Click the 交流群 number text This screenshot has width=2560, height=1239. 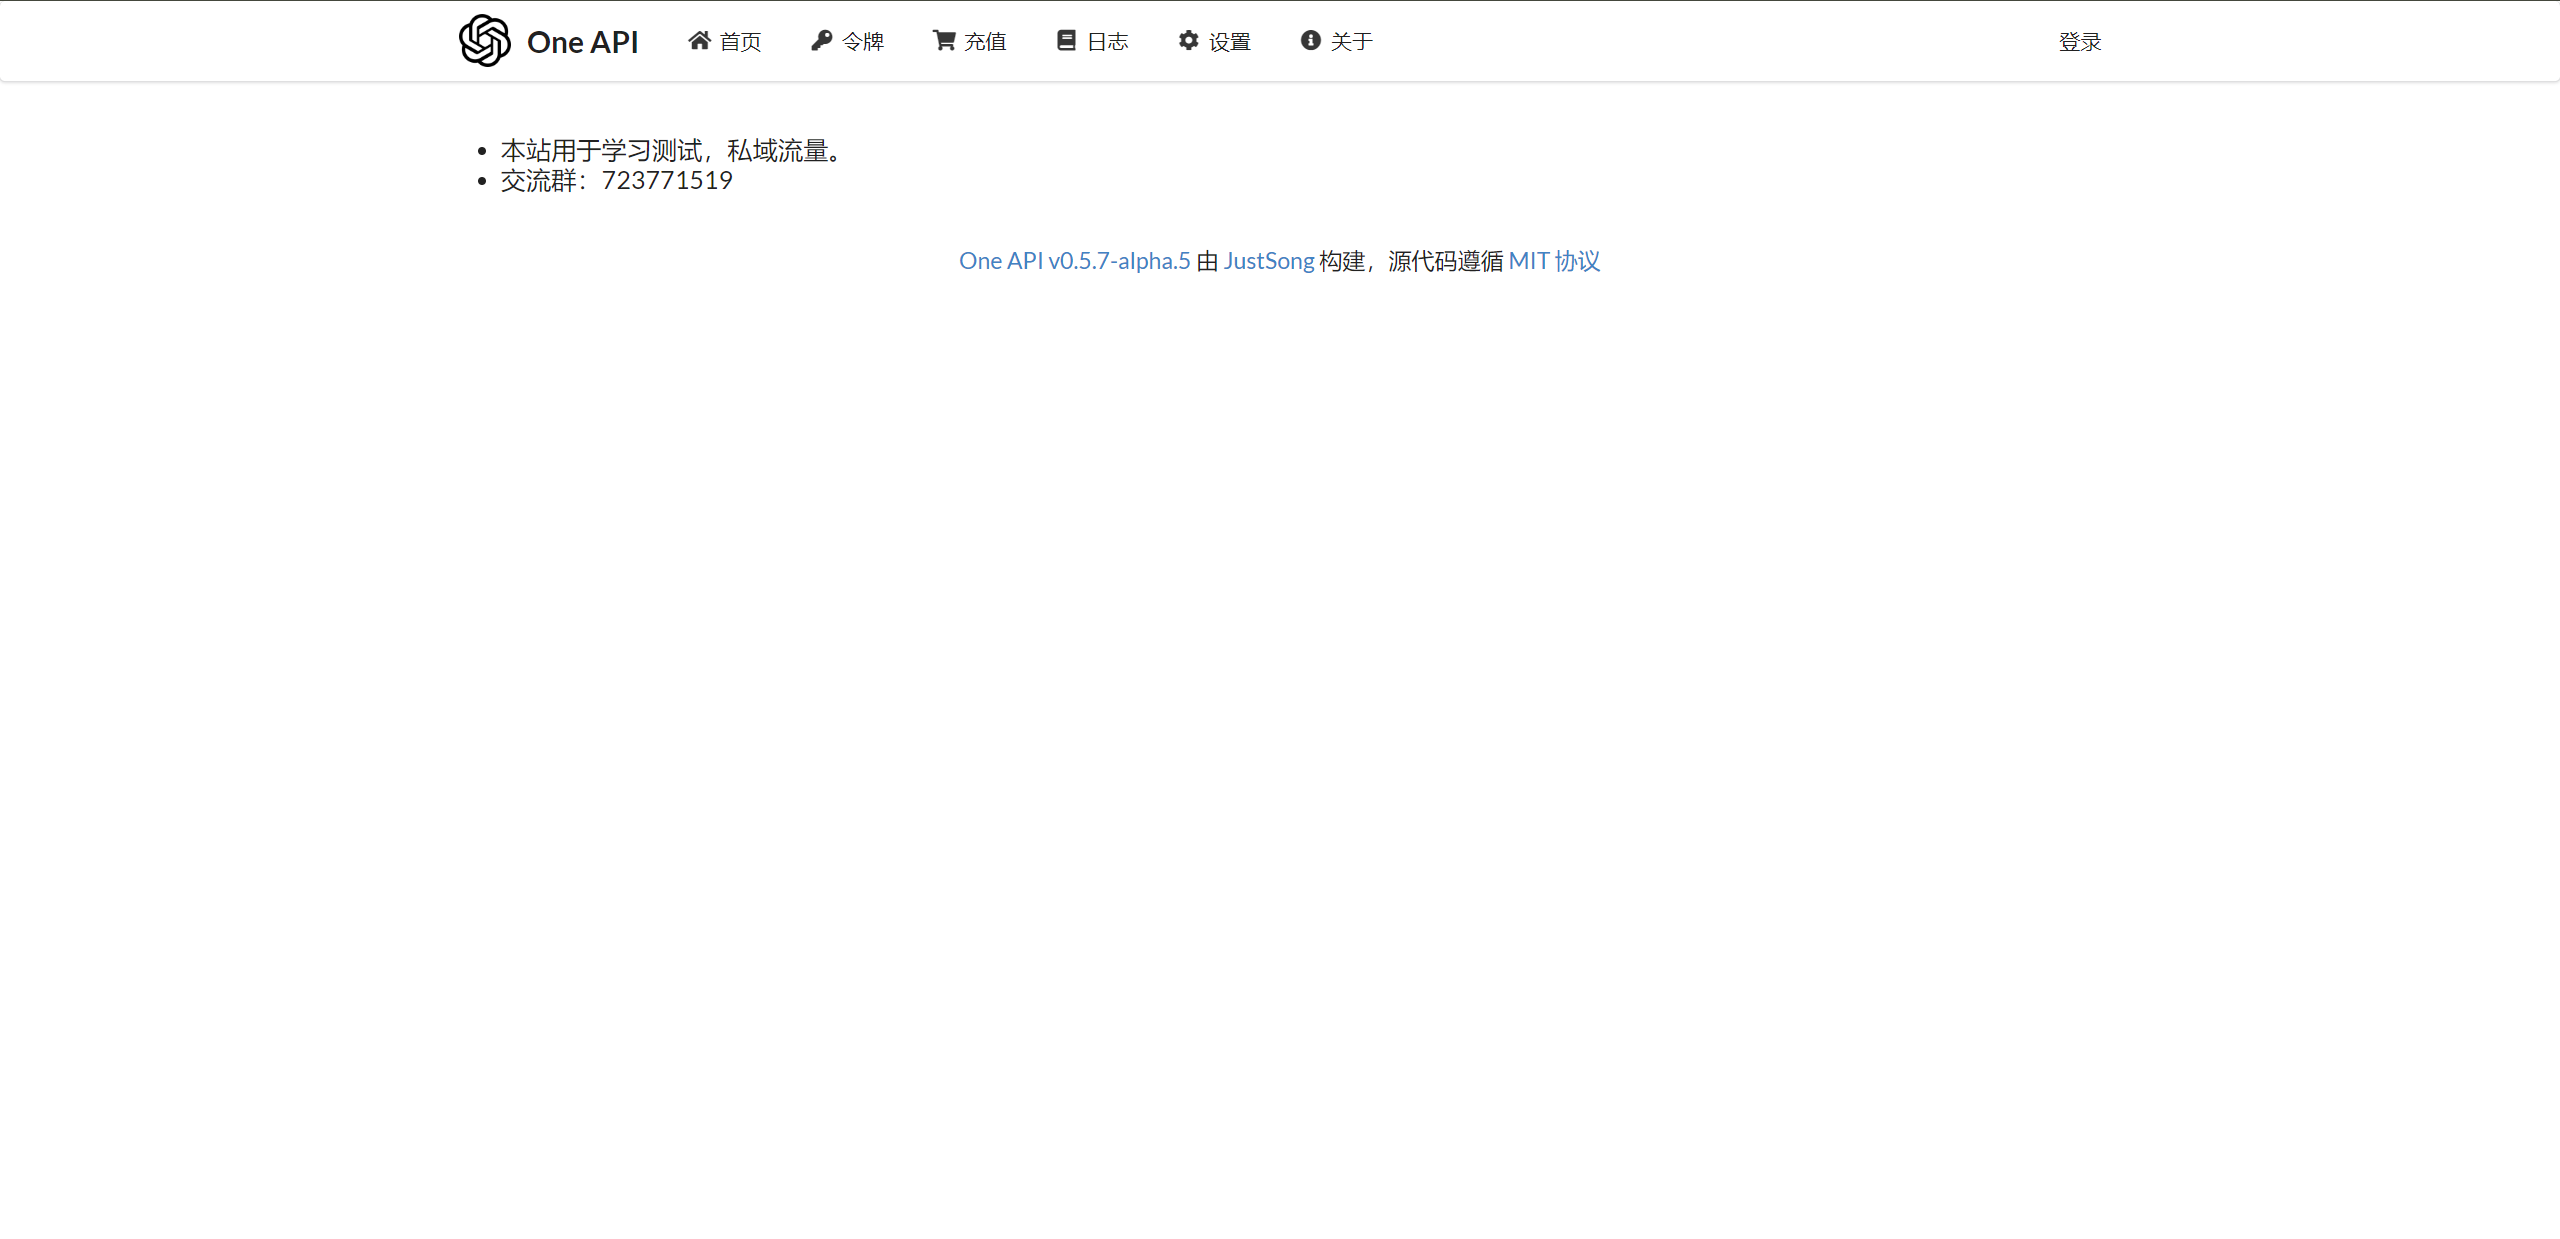click(616, 181)
